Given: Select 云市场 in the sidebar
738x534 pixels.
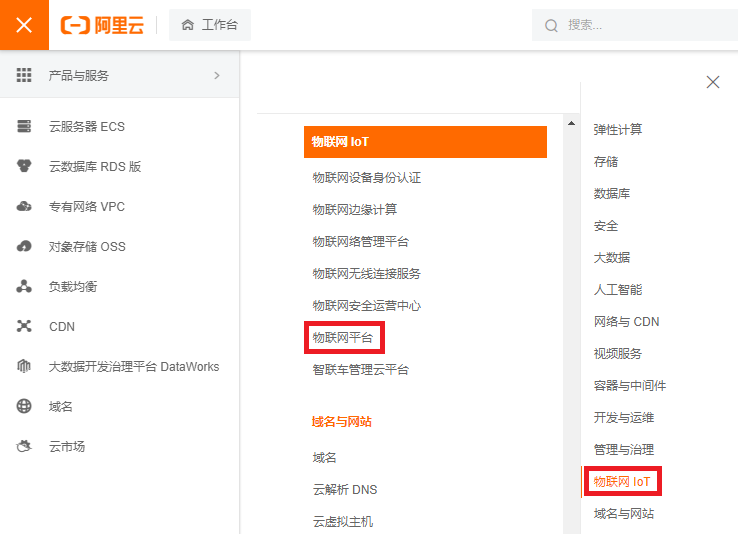Looking at the screenshot, I should pos(67,447).
